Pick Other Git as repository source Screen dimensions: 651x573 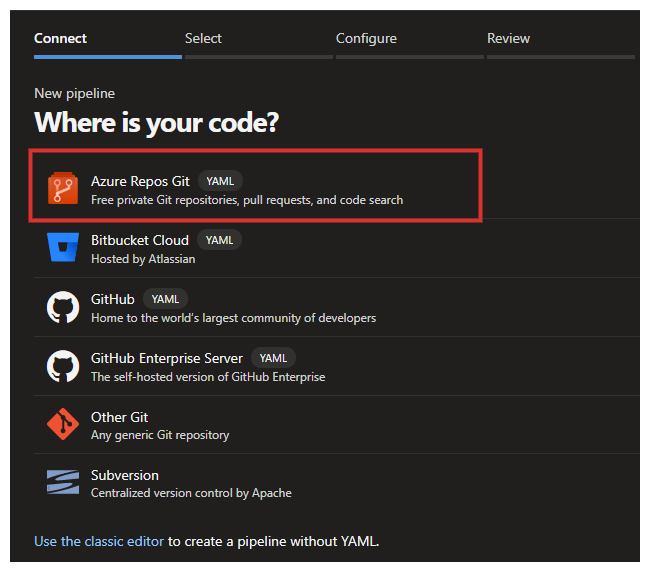click(x=337, y=425)
